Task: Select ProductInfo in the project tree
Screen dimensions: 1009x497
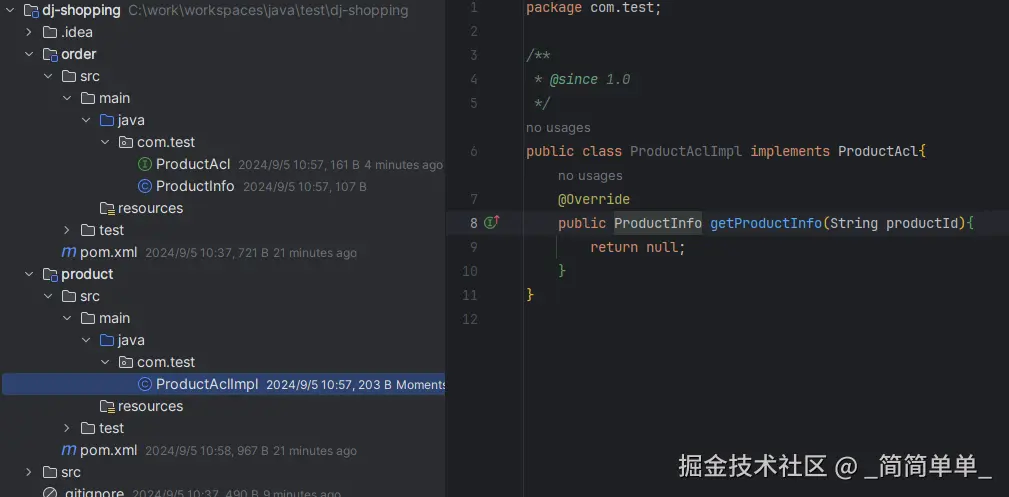Action: 195,186
